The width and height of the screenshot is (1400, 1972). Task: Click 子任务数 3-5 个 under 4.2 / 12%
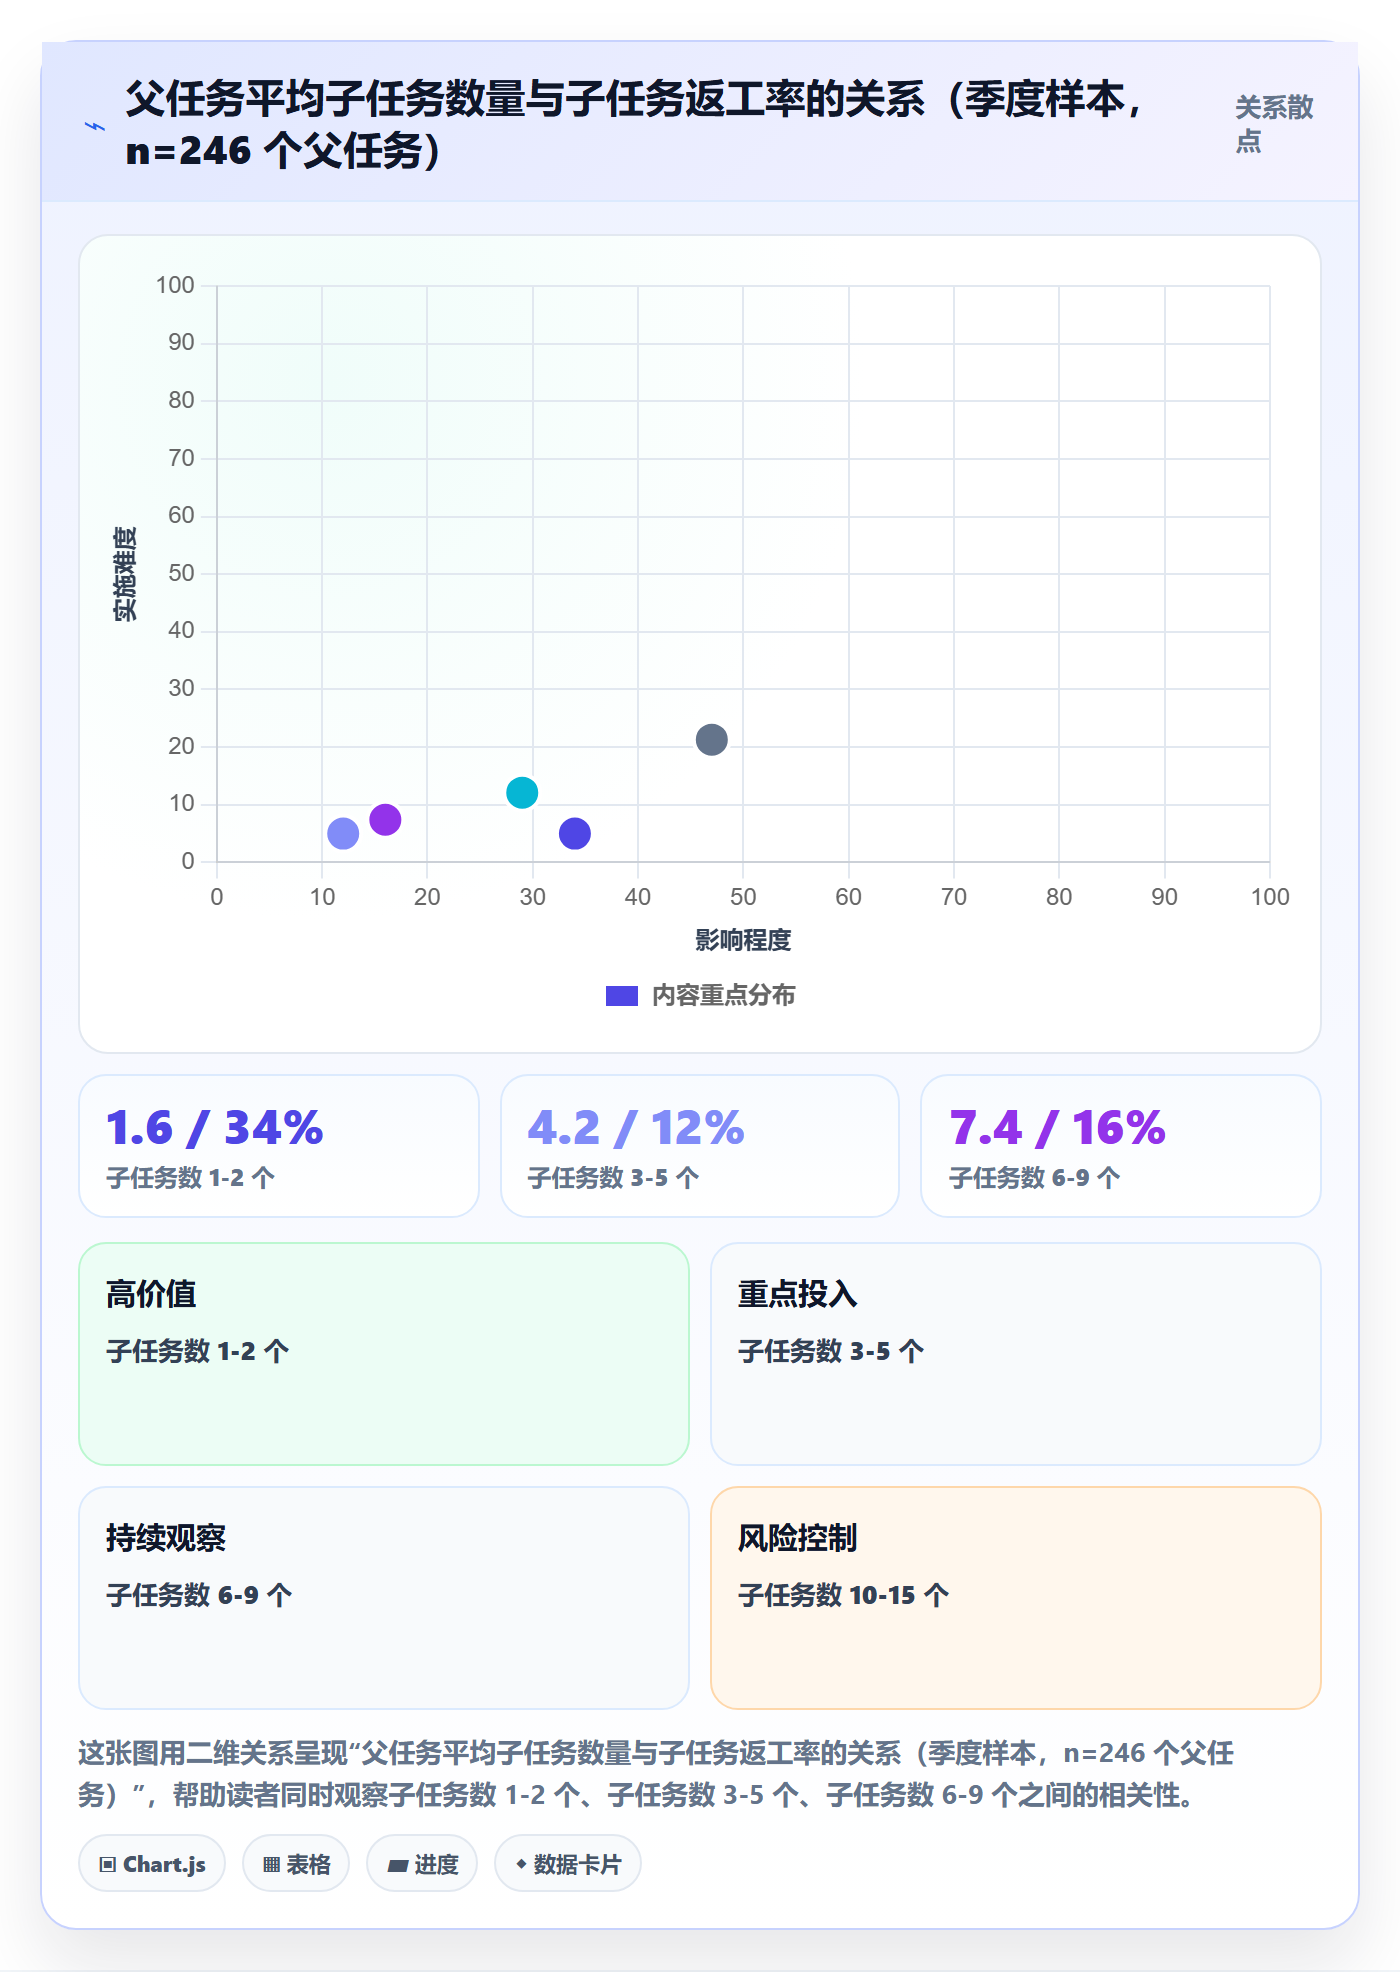(613, 1178)
